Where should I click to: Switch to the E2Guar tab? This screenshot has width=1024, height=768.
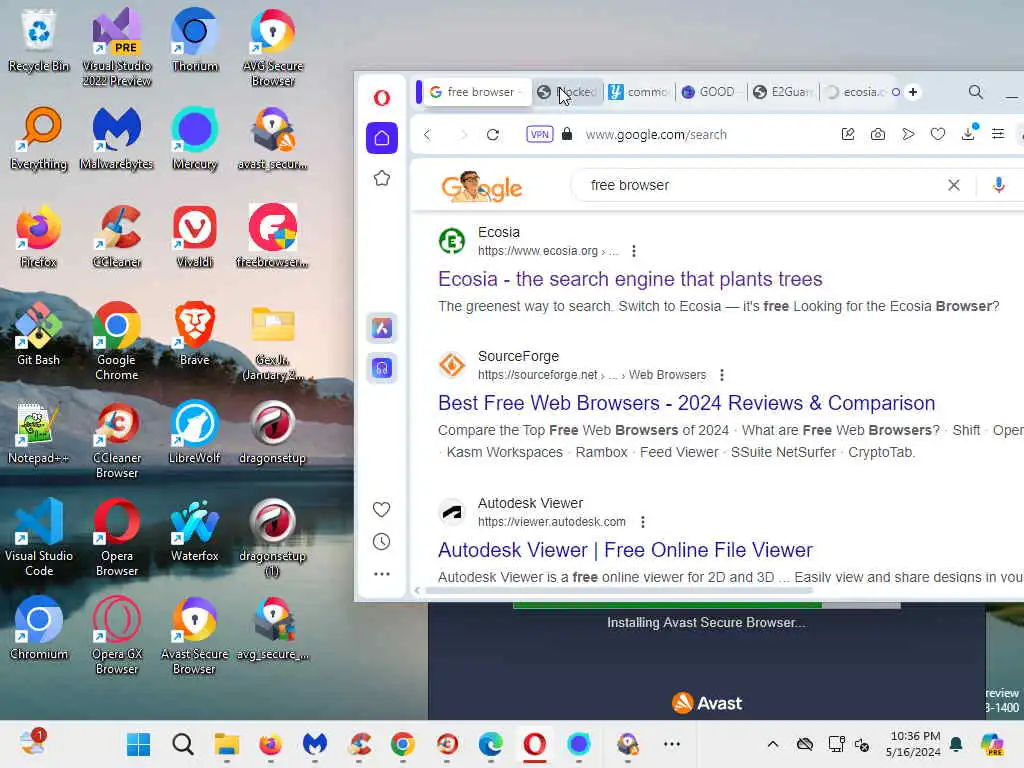tap(782, 92)
